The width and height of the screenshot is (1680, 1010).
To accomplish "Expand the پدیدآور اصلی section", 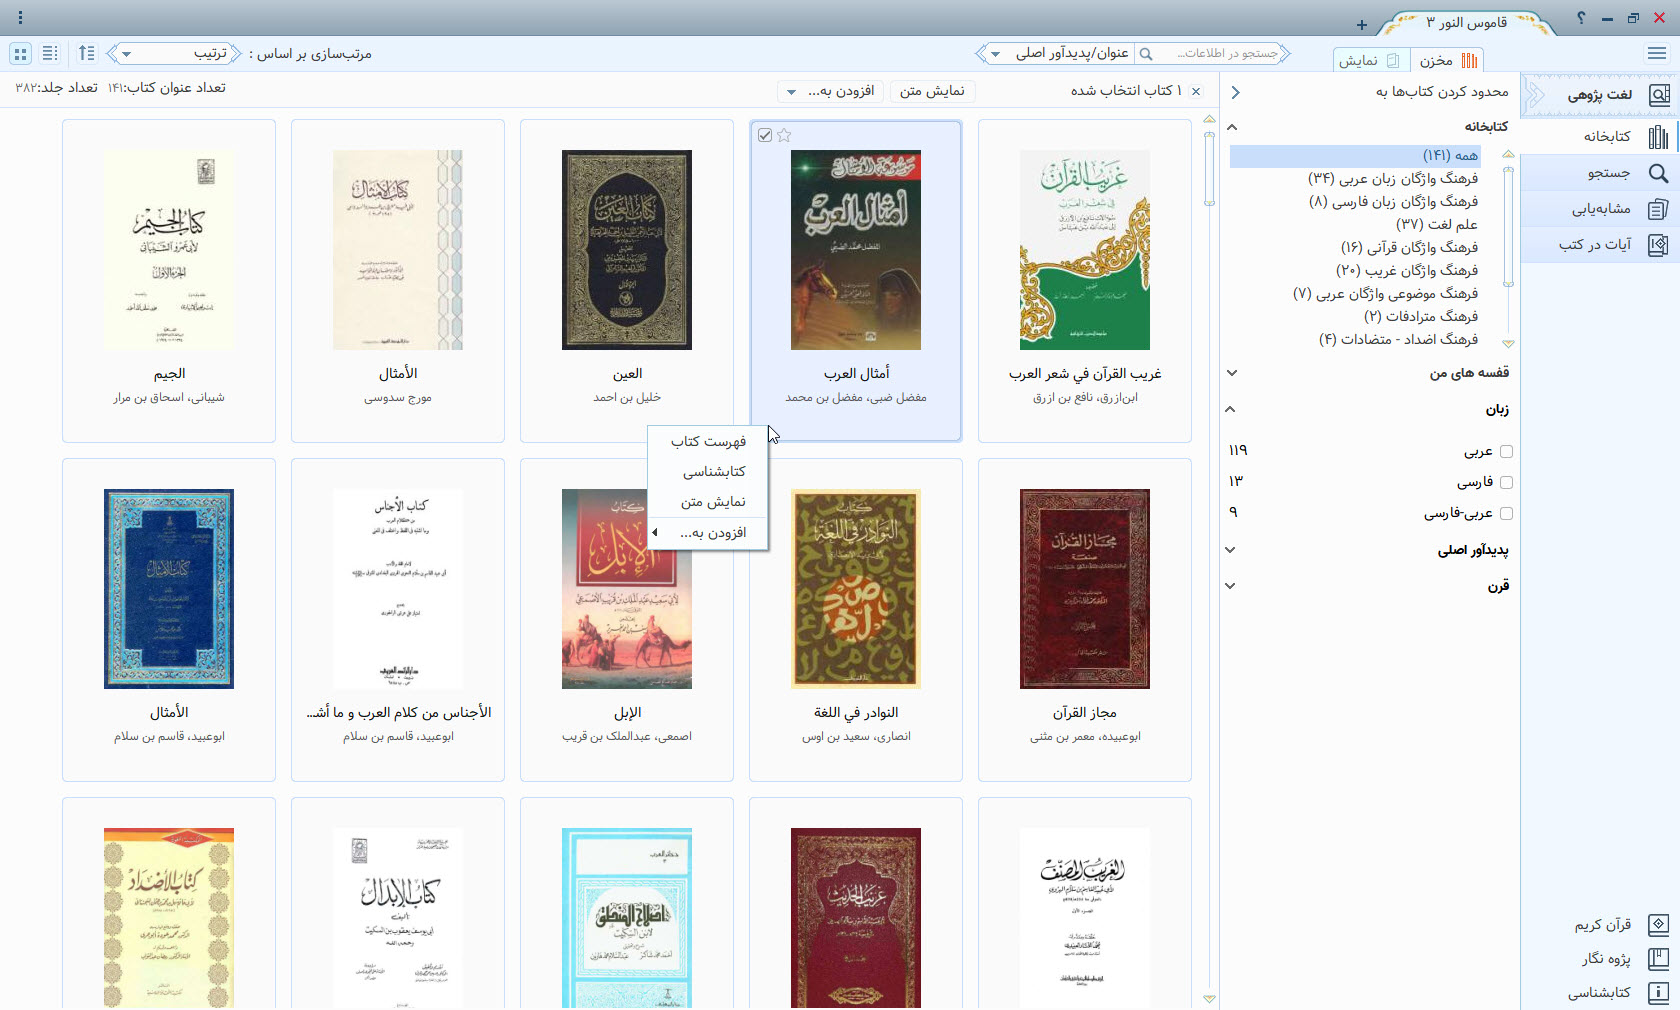I will point(1230,550).
